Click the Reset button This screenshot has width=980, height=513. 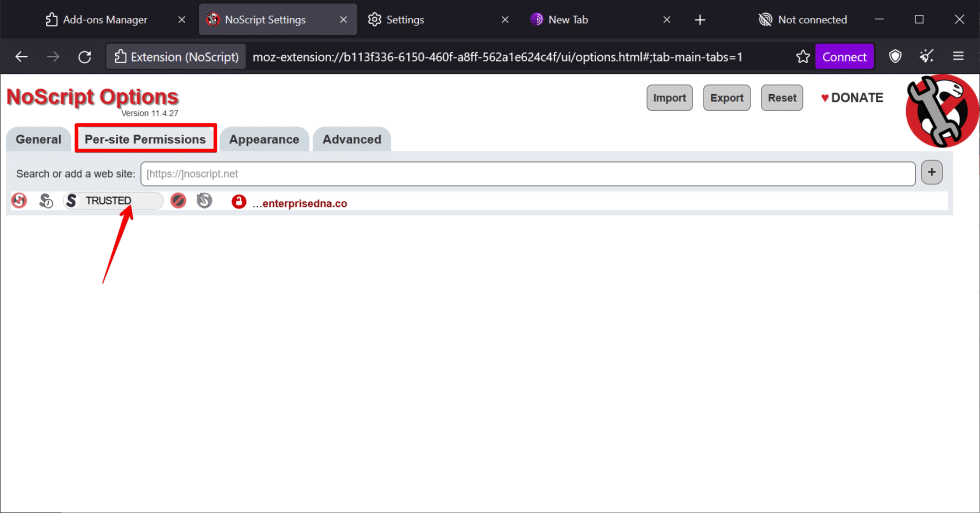click(x=782, y=98)
